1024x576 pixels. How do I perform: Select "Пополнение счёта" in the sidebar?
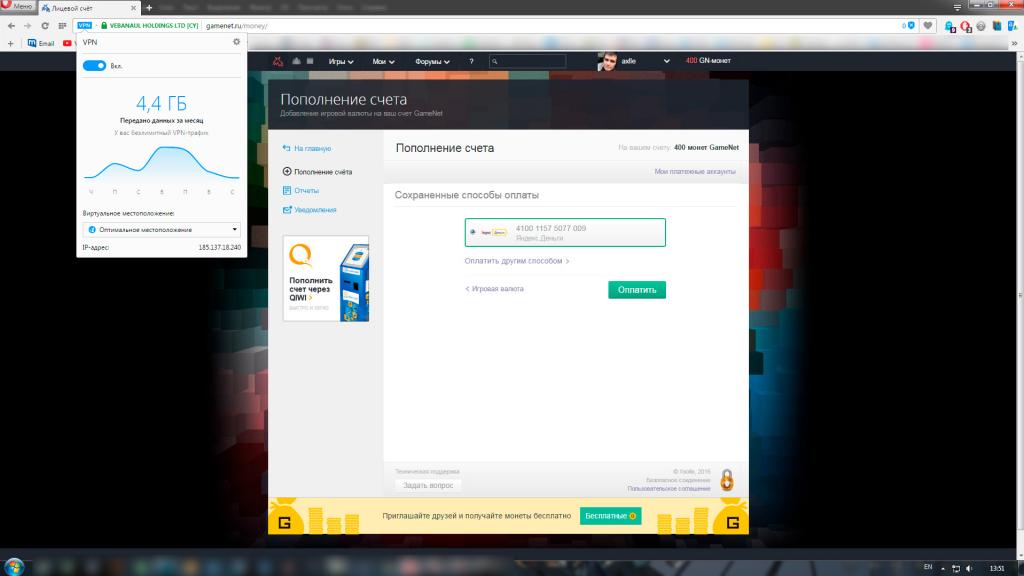point(317,172)
